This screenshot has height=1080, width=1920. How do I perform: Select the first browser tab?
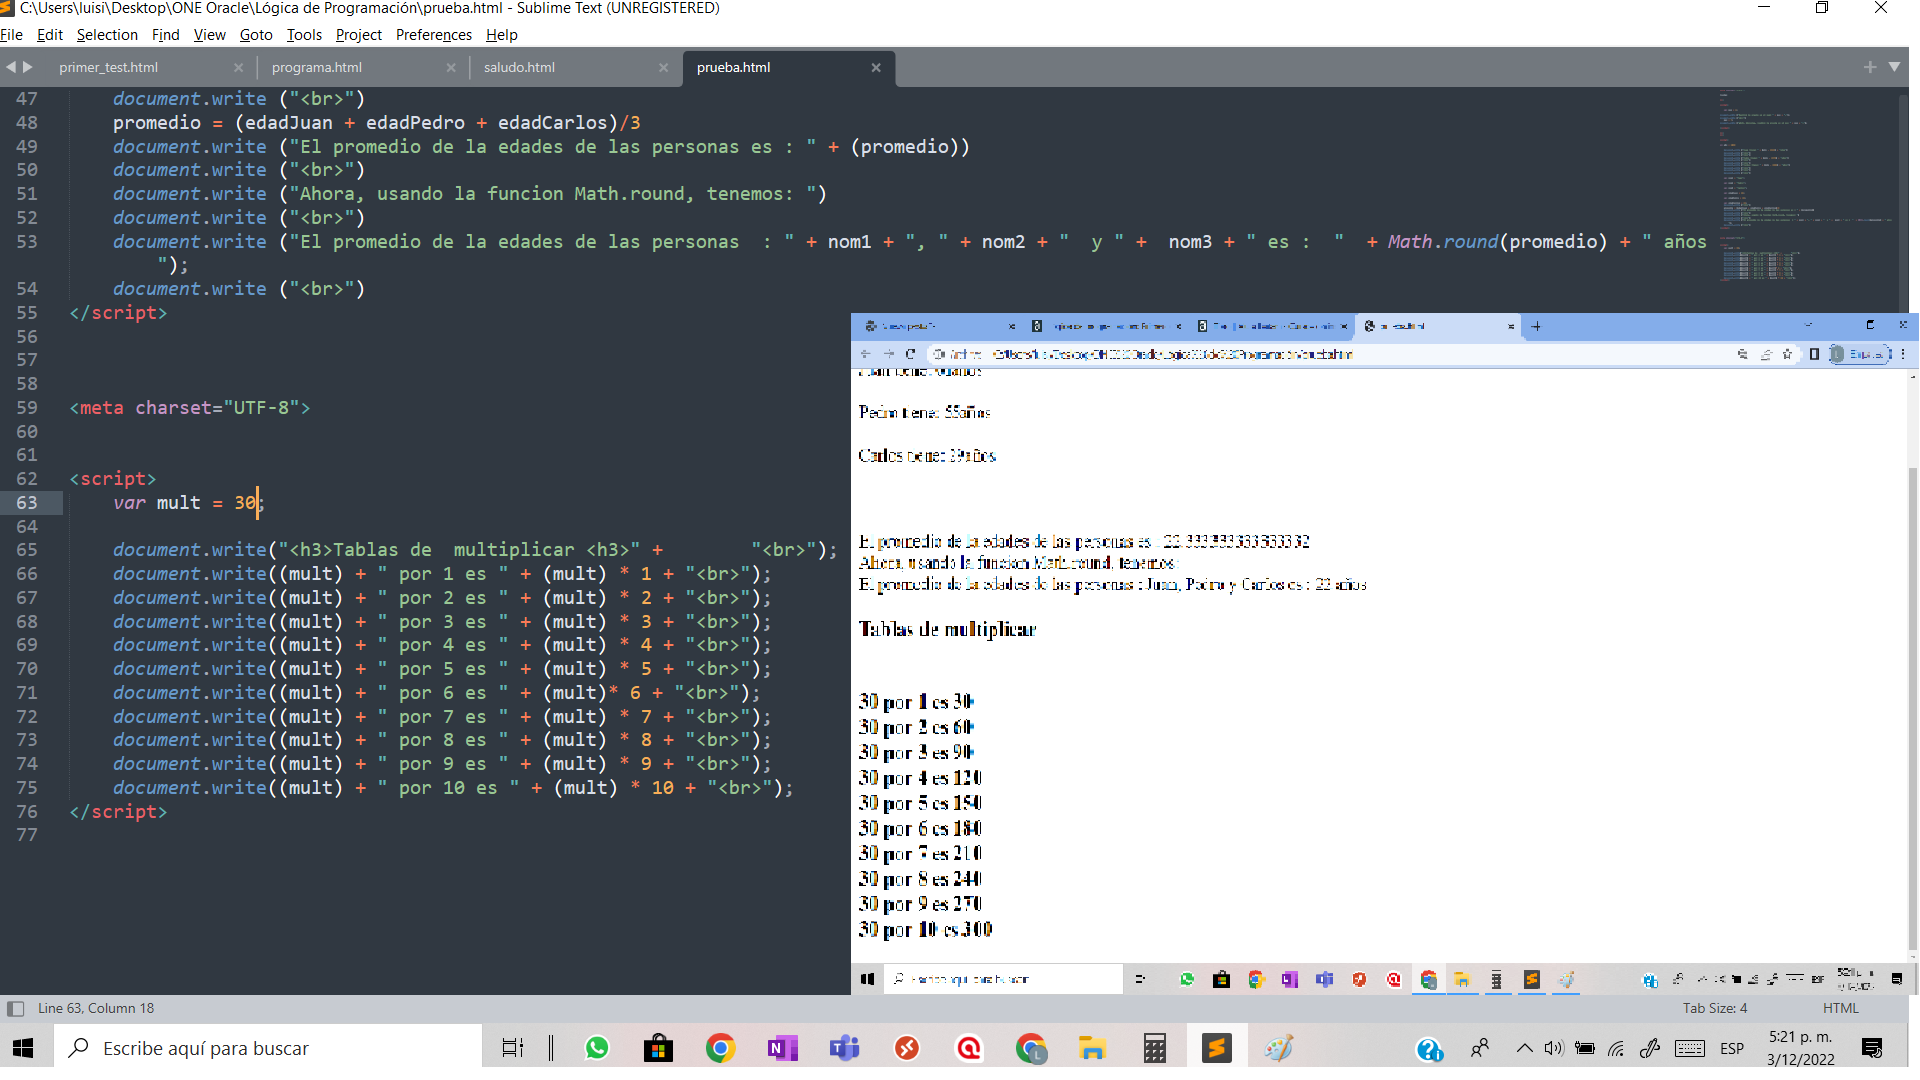pyautogui.click(x=938, y=326)
